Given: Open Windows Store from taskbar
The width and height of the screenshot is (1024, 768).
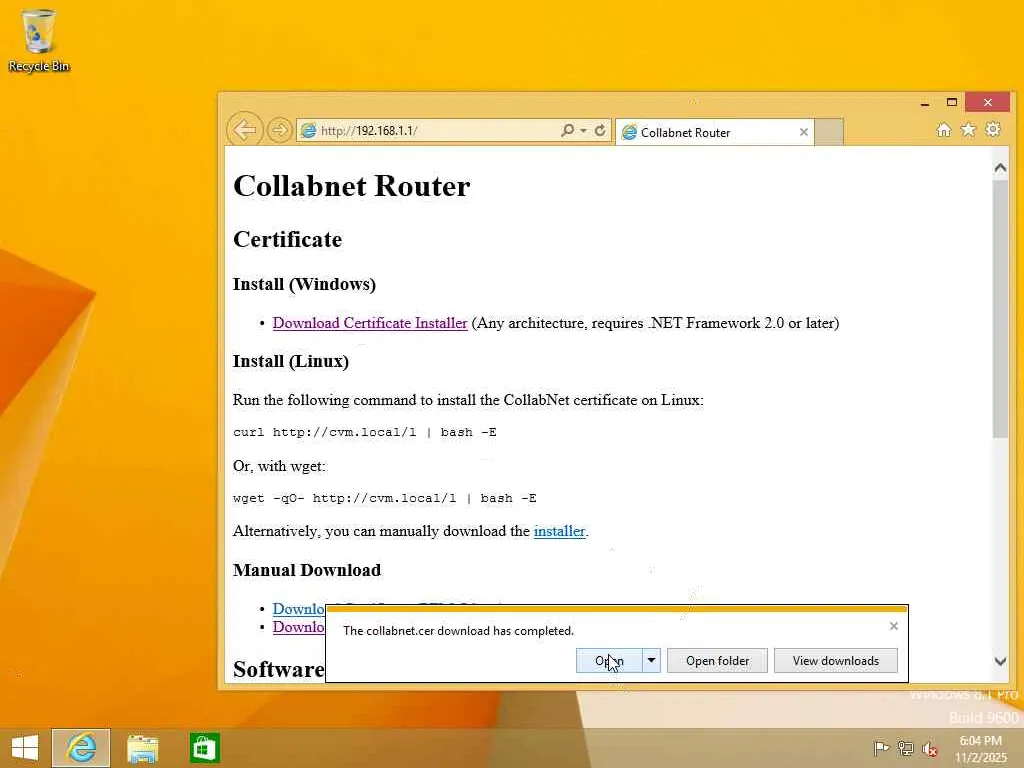Looking at the screenshot, I should pos(204,748).
